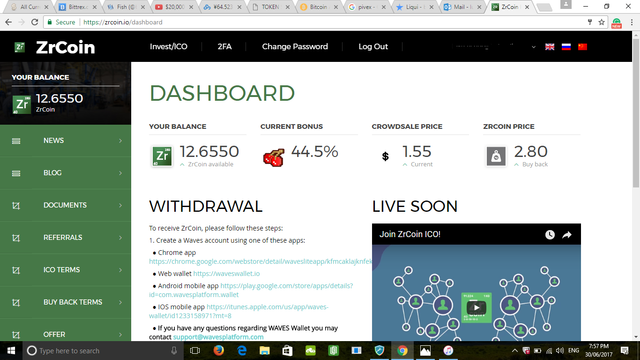The height and width of the screenshot is (360, 640).
Task: Open the iOS iTunes Waves wallet link
Action: point(239,311)
